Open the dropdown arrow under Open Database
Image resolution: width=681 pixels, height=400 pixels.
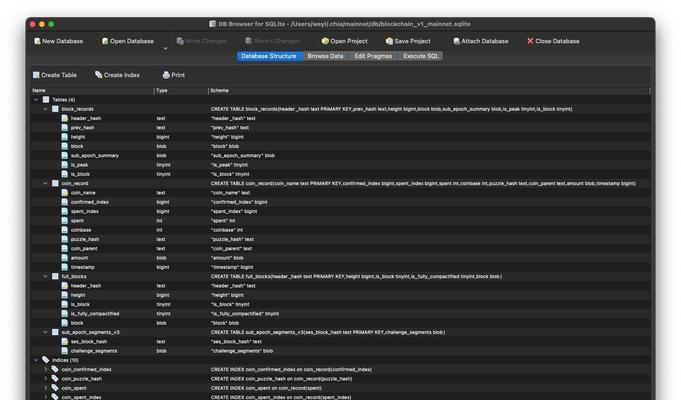tap(165, 49)
